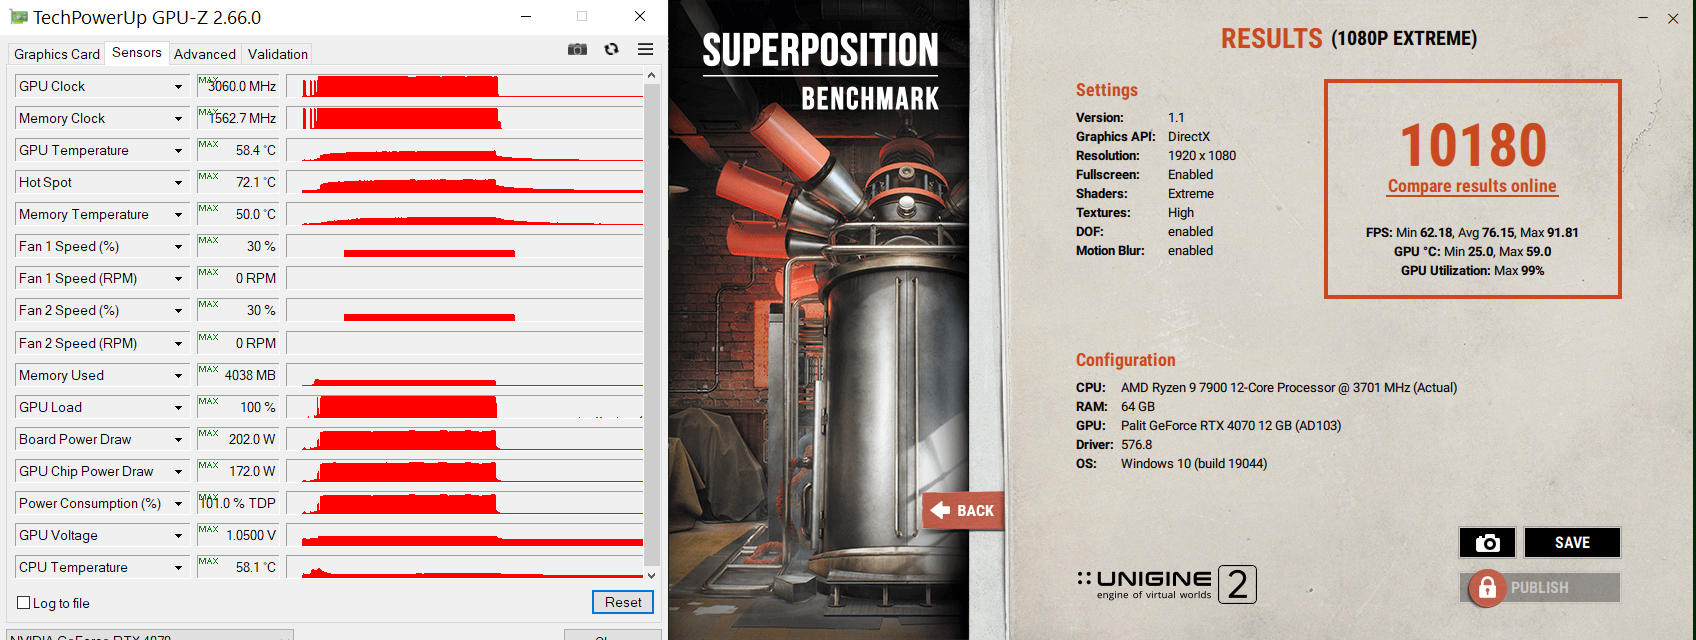
Task: Open the Hot Spot sensor dropdown
Action: coord(178,183)
